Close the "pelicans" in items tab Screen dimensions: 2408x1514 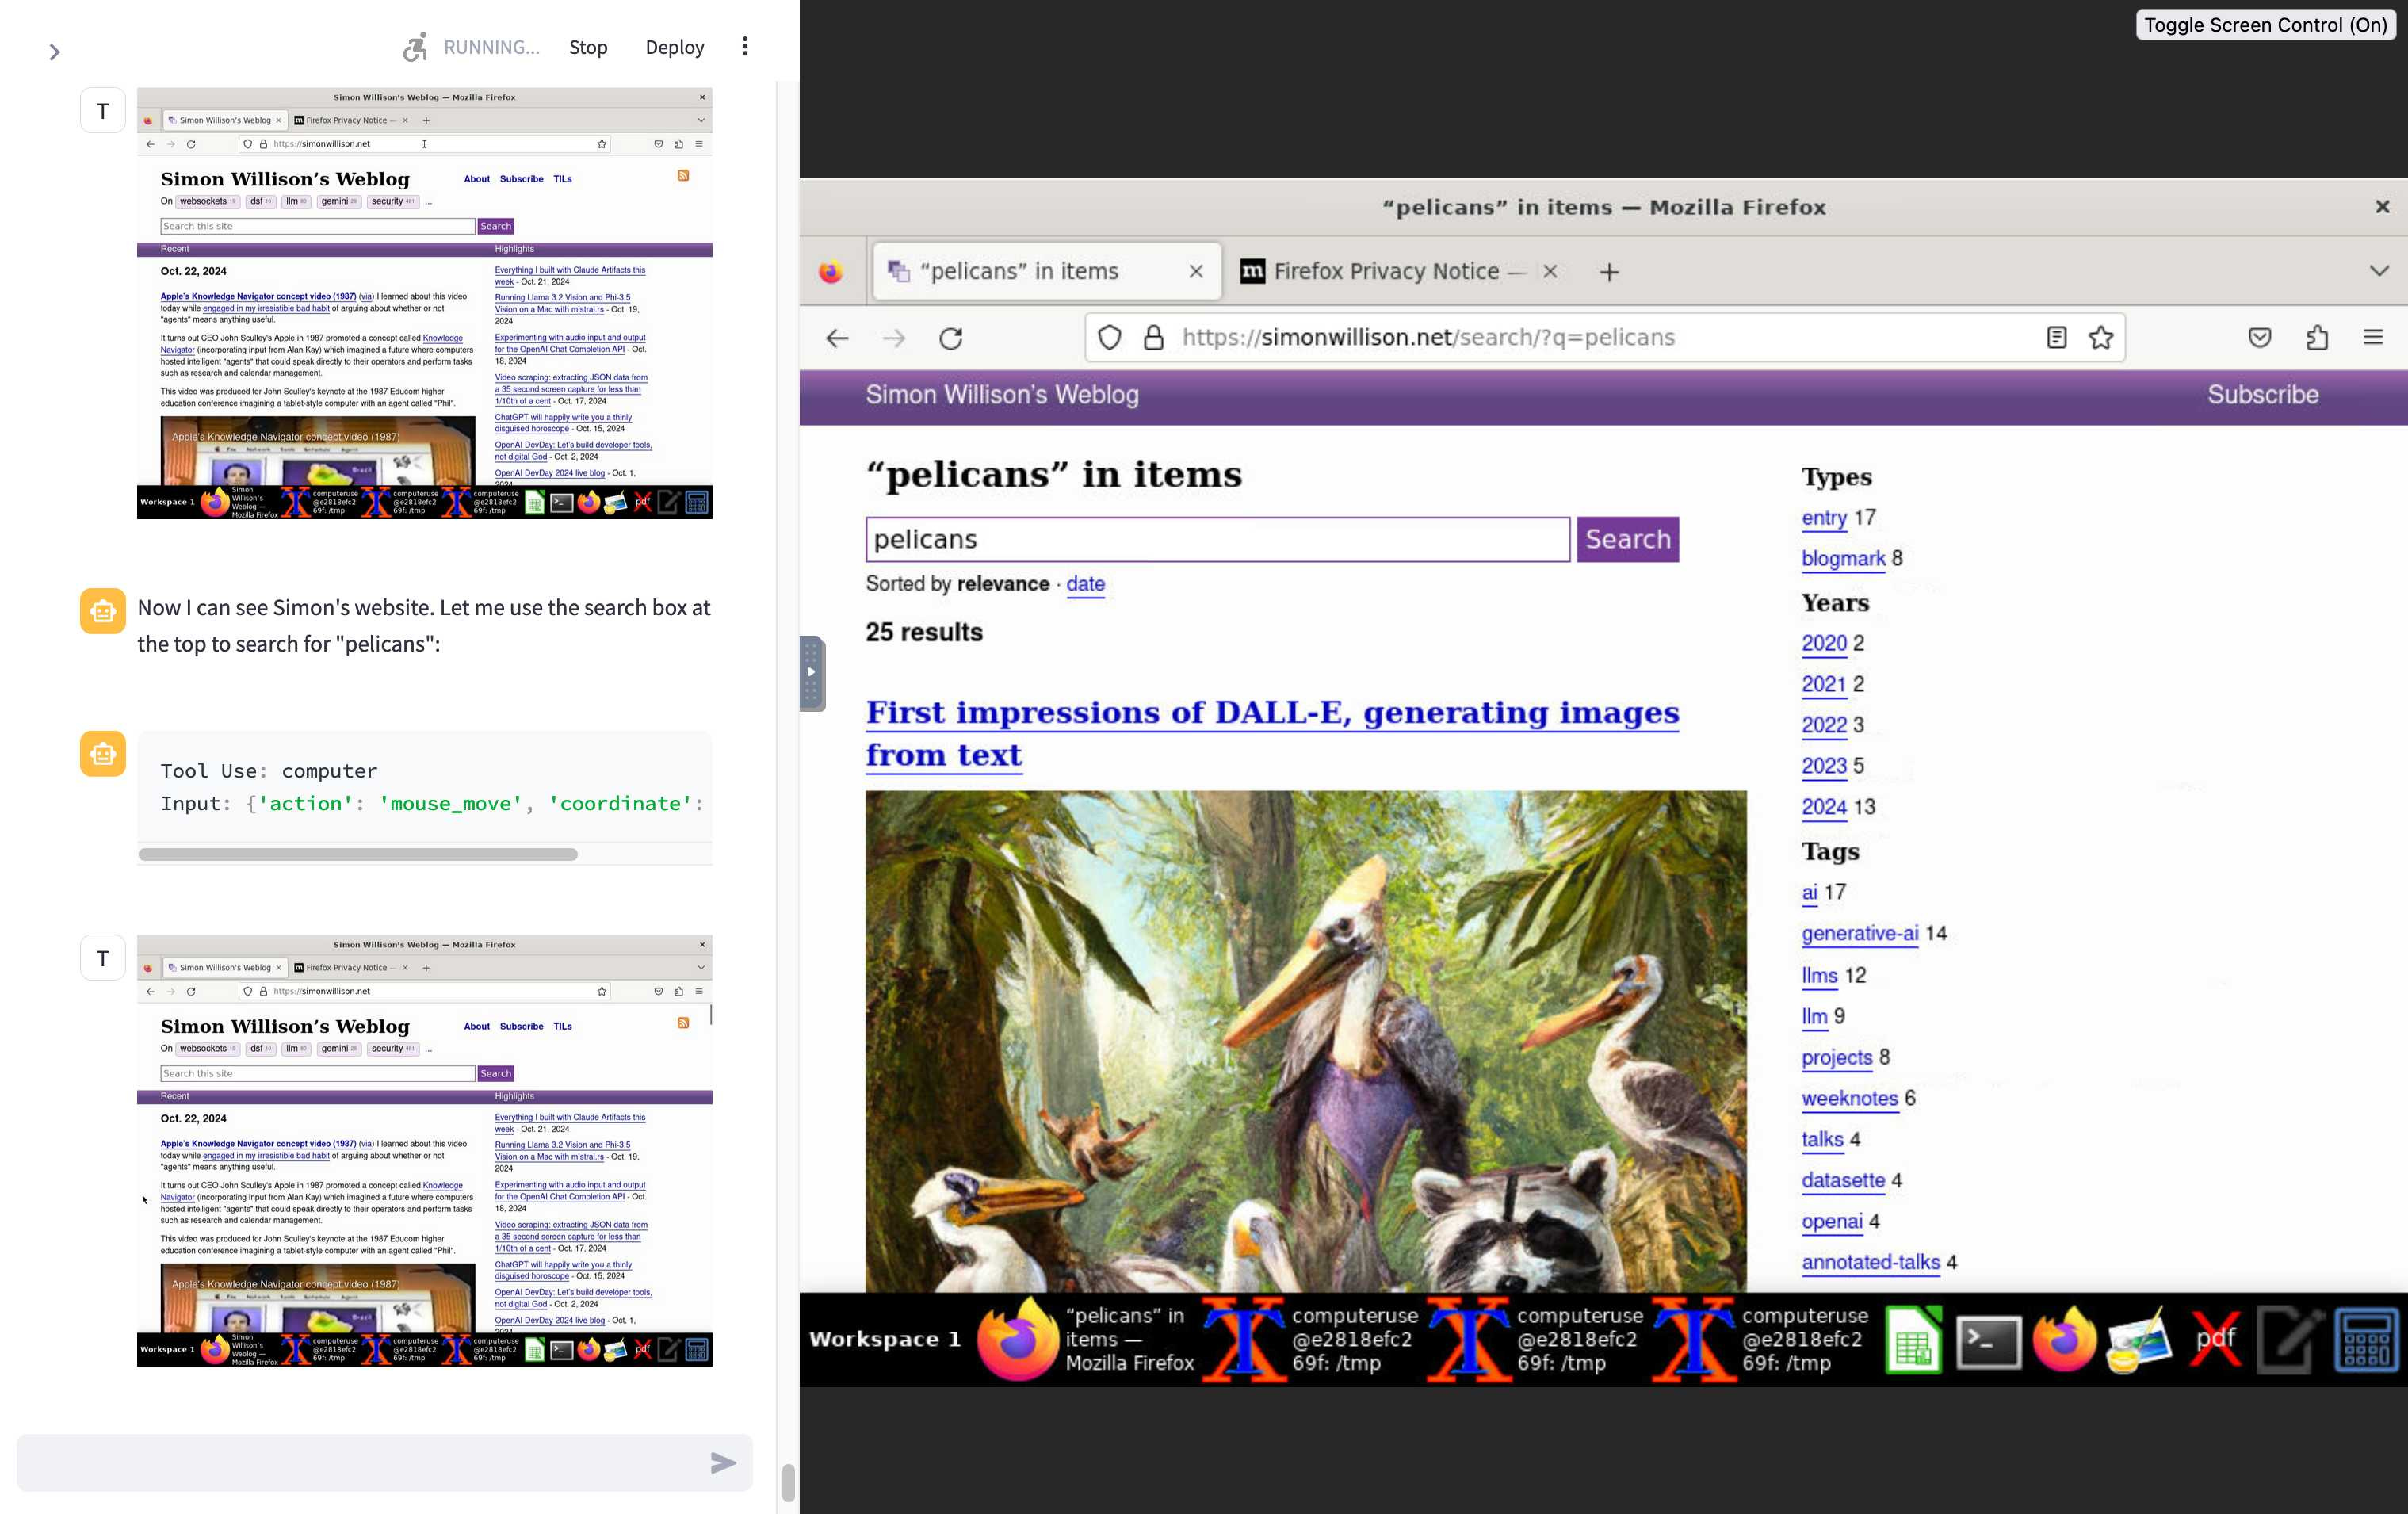coord(1196,271)
